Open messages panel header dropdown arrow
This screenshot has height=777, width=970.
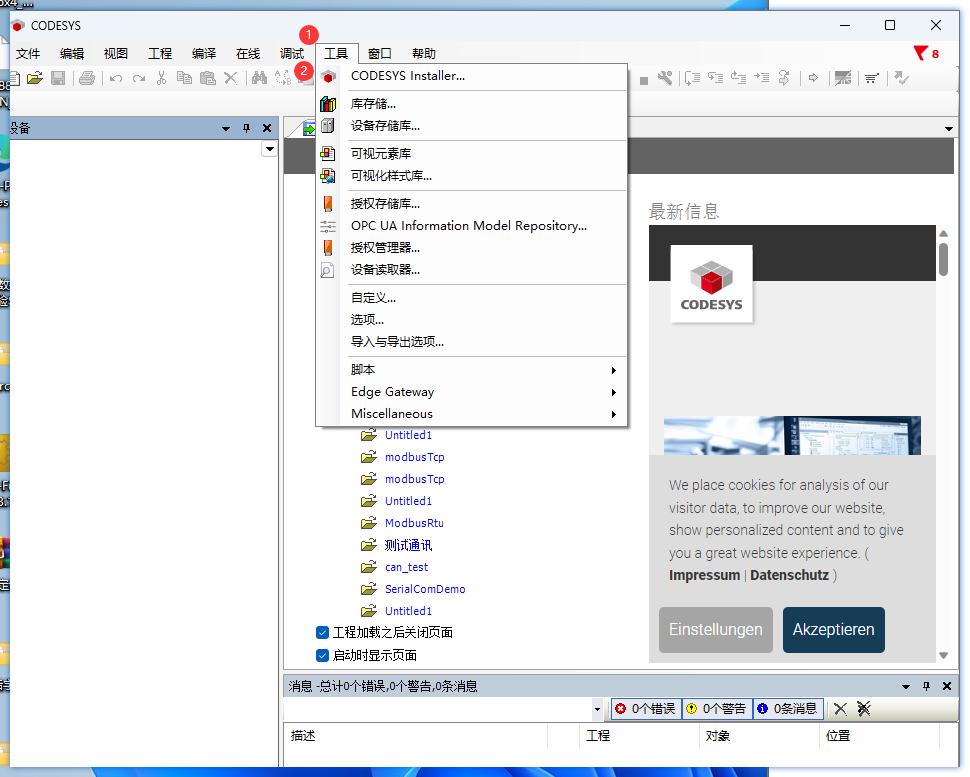[906, 687]
